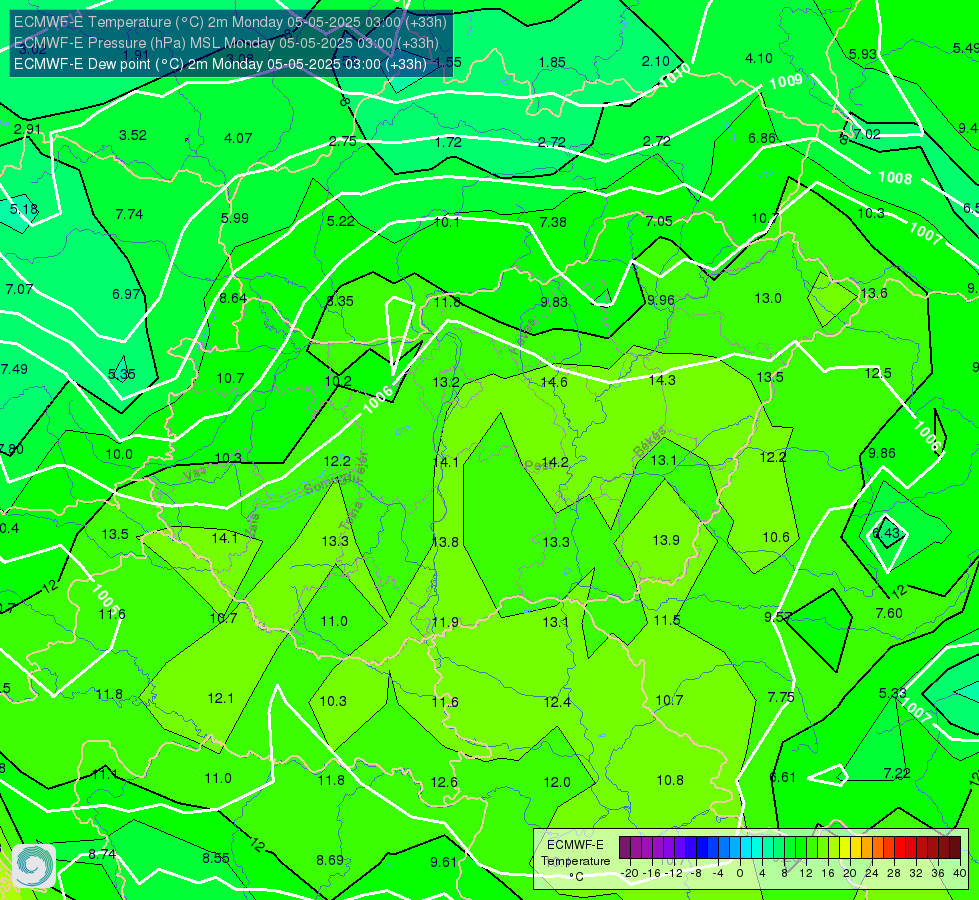Click the 8.64 temperature value
The width and height of the screenshot is (979, 900).
233,299
